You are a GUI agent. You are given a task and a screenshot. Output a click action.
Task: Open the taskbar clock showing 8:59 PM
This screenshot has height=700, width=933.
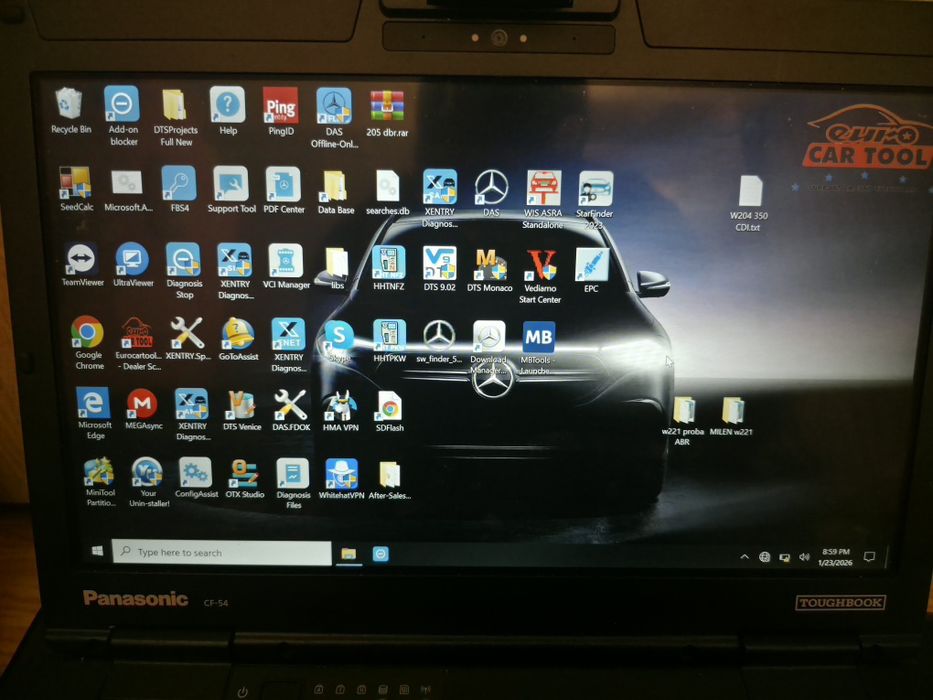pos(835,557)
